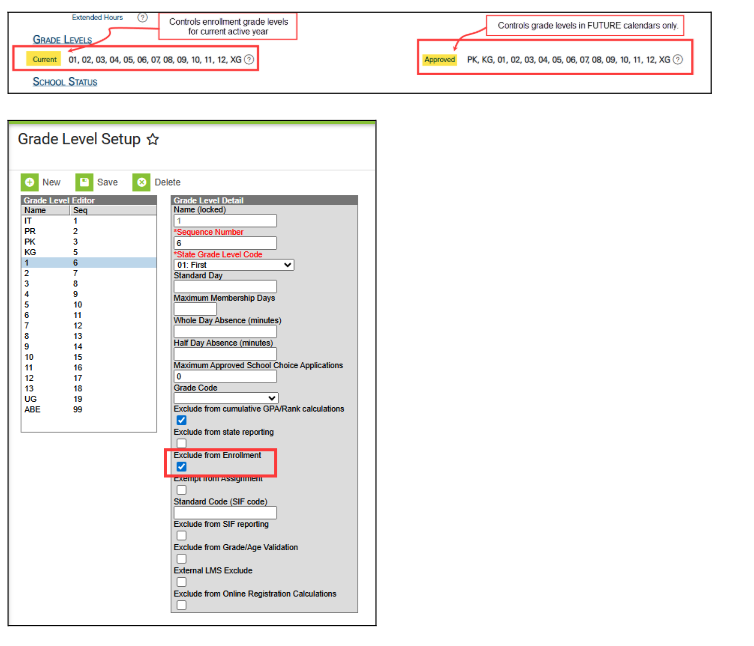Enable Exclude from state reporting checkbox
This screenshot has height=646, width=754.
click(x=181, y=443)
